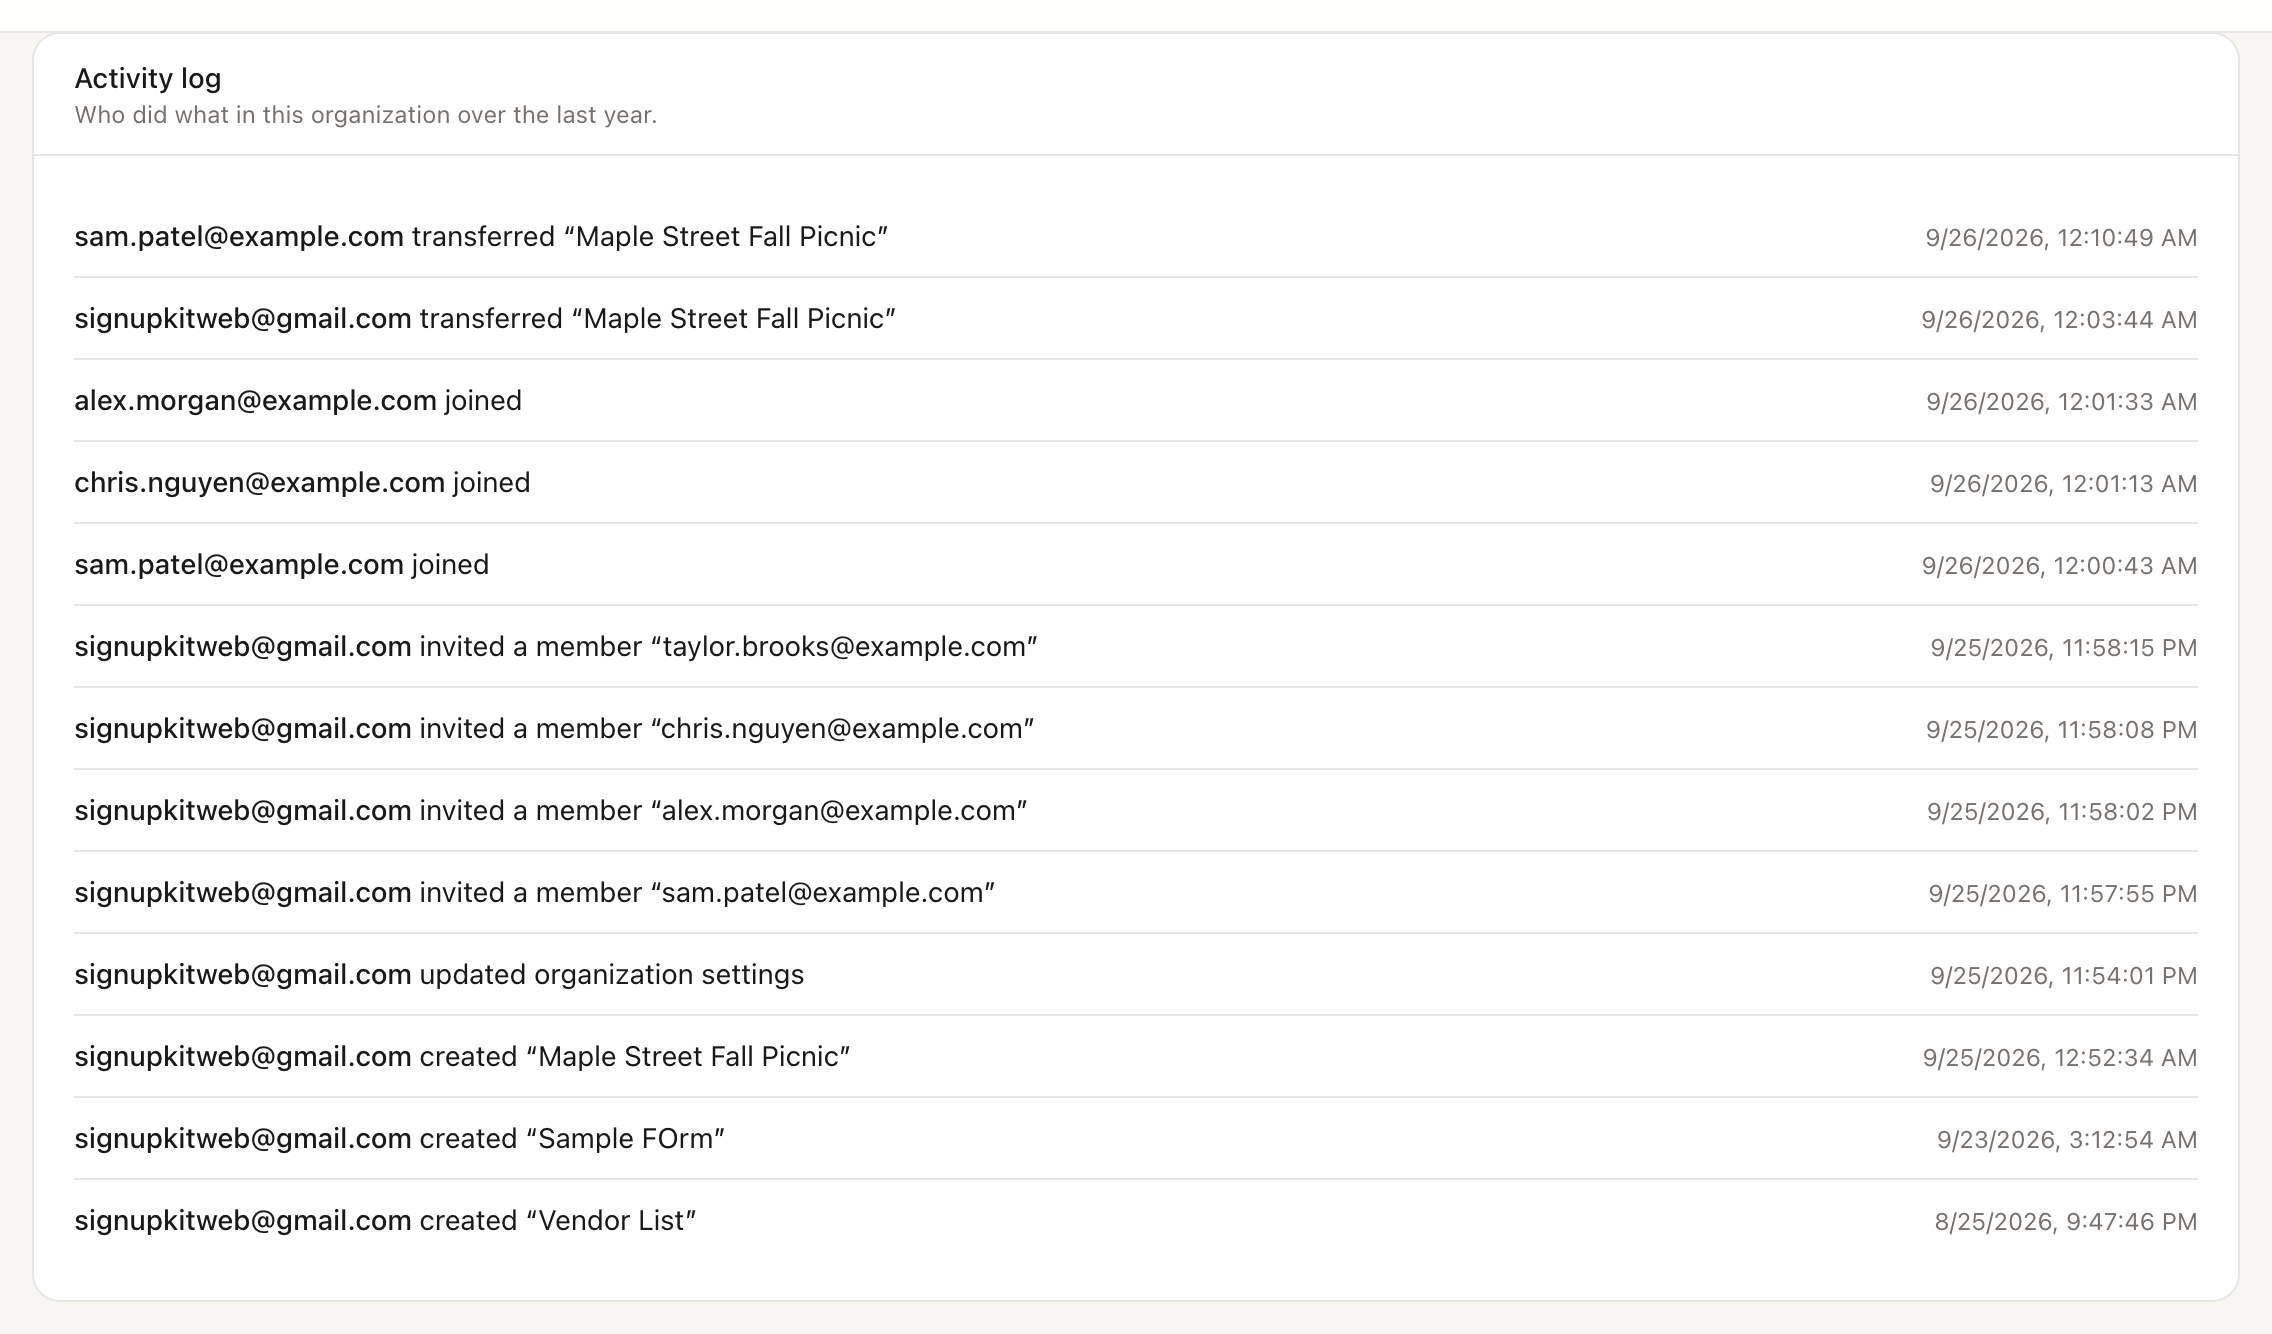
Task: Click the invited alex.morgan@example.com log entry
Action: [x=1136, y=811]
